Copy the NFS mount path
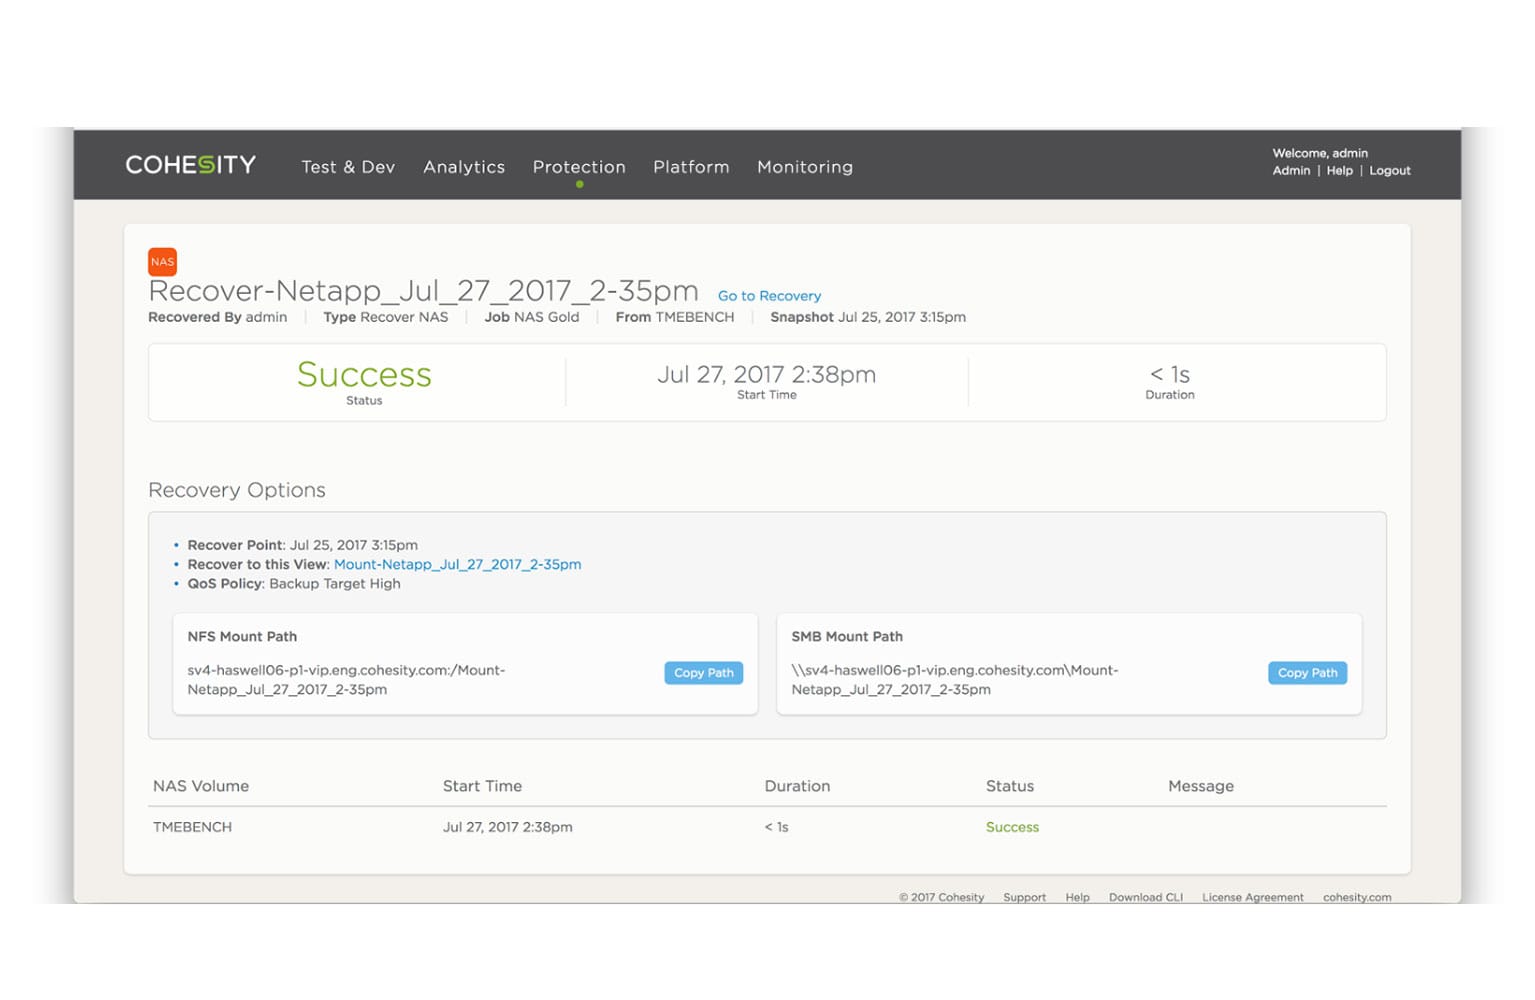1535x1000 pixels. pyautogui.click(x=703, y=673)
